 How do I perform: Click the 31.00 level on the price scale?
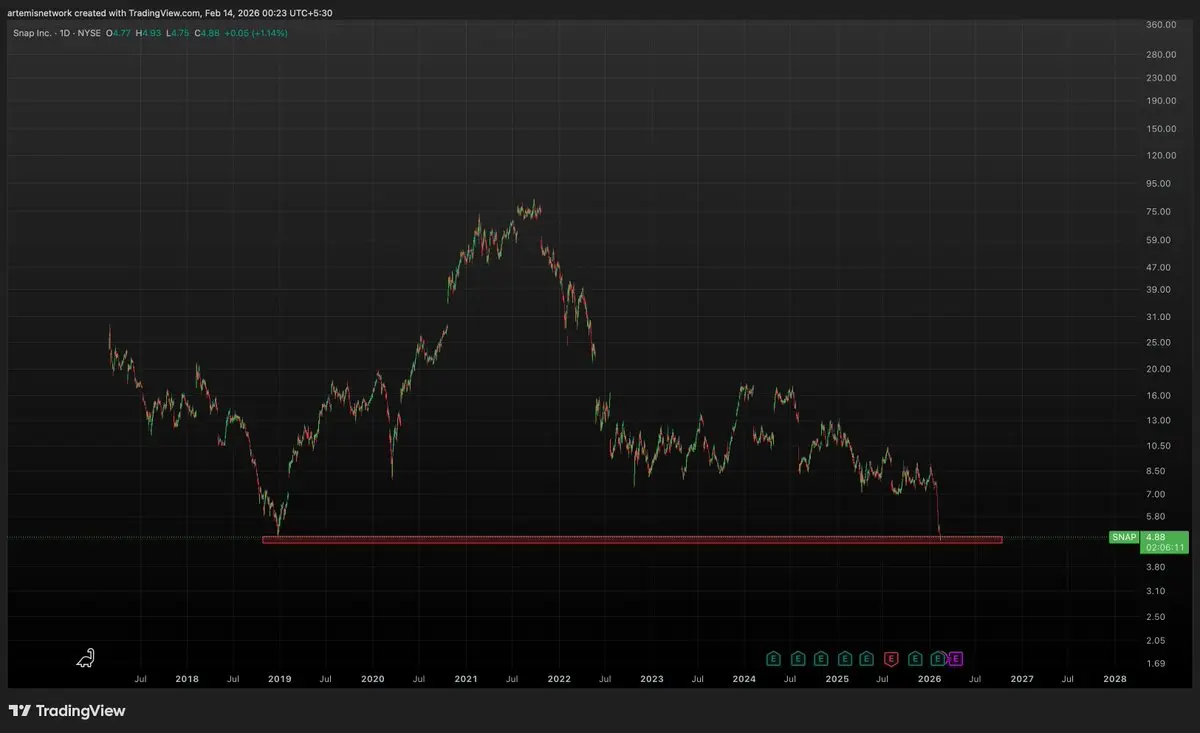(1159, 317)
